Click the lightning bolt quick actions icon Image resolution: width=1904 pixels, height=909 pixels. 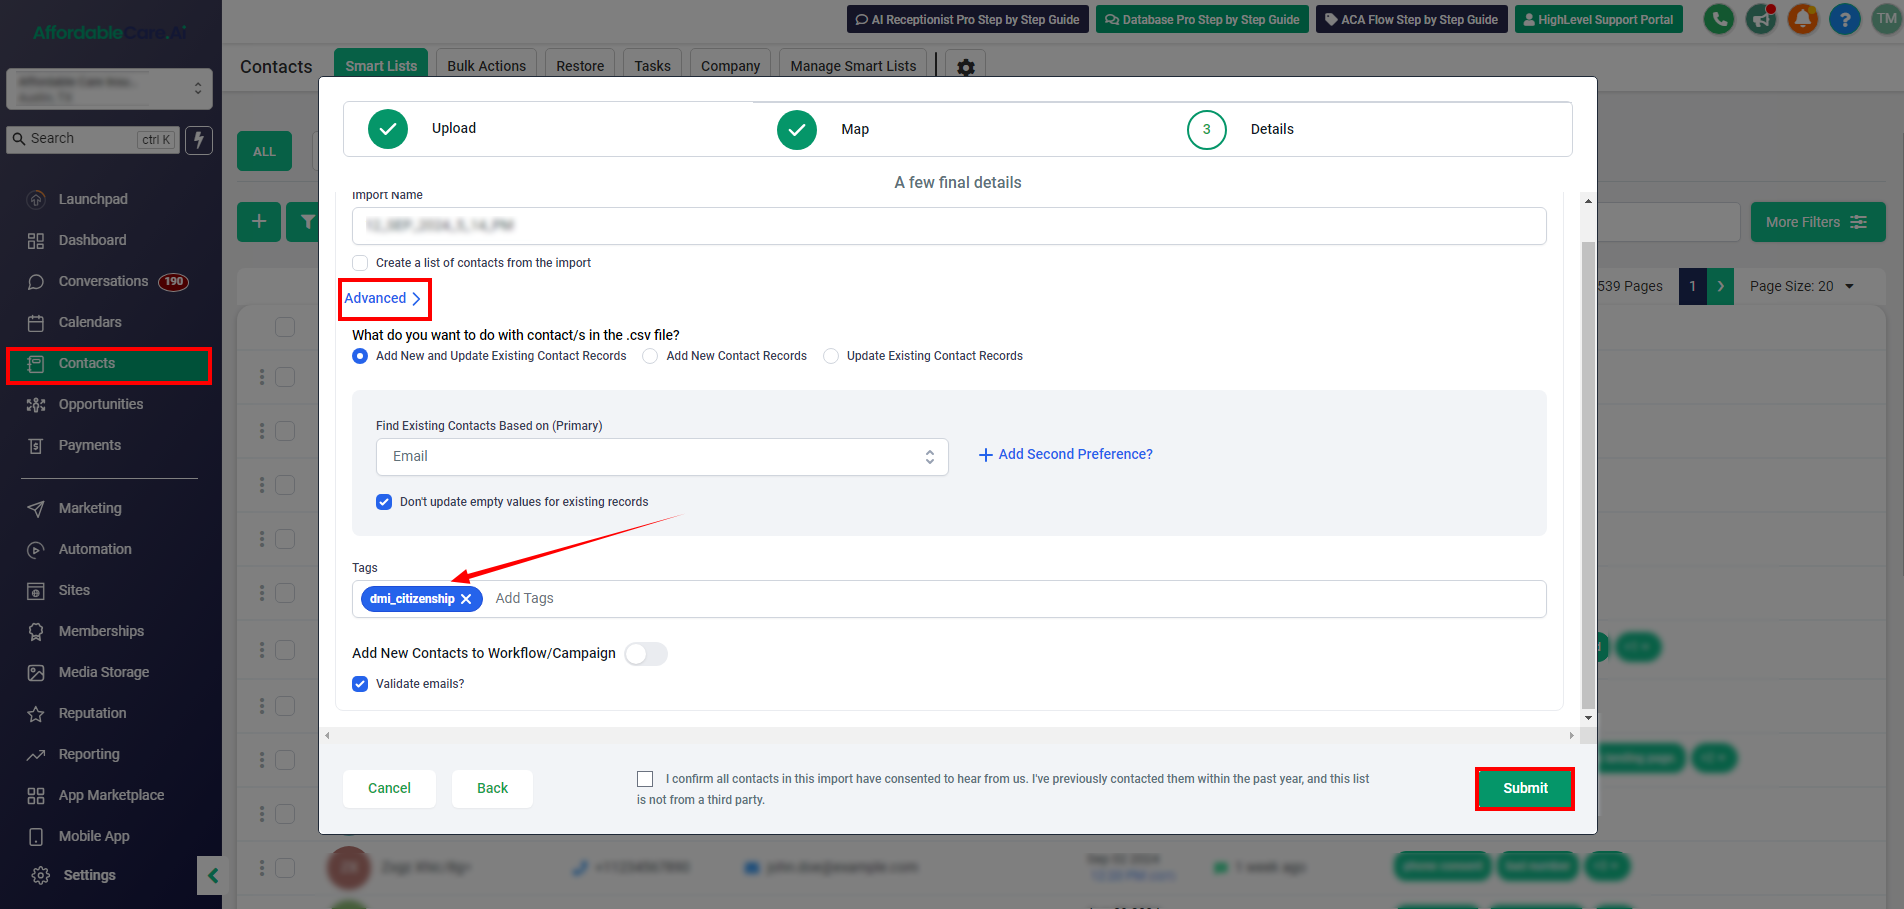[x=199, y=140]
